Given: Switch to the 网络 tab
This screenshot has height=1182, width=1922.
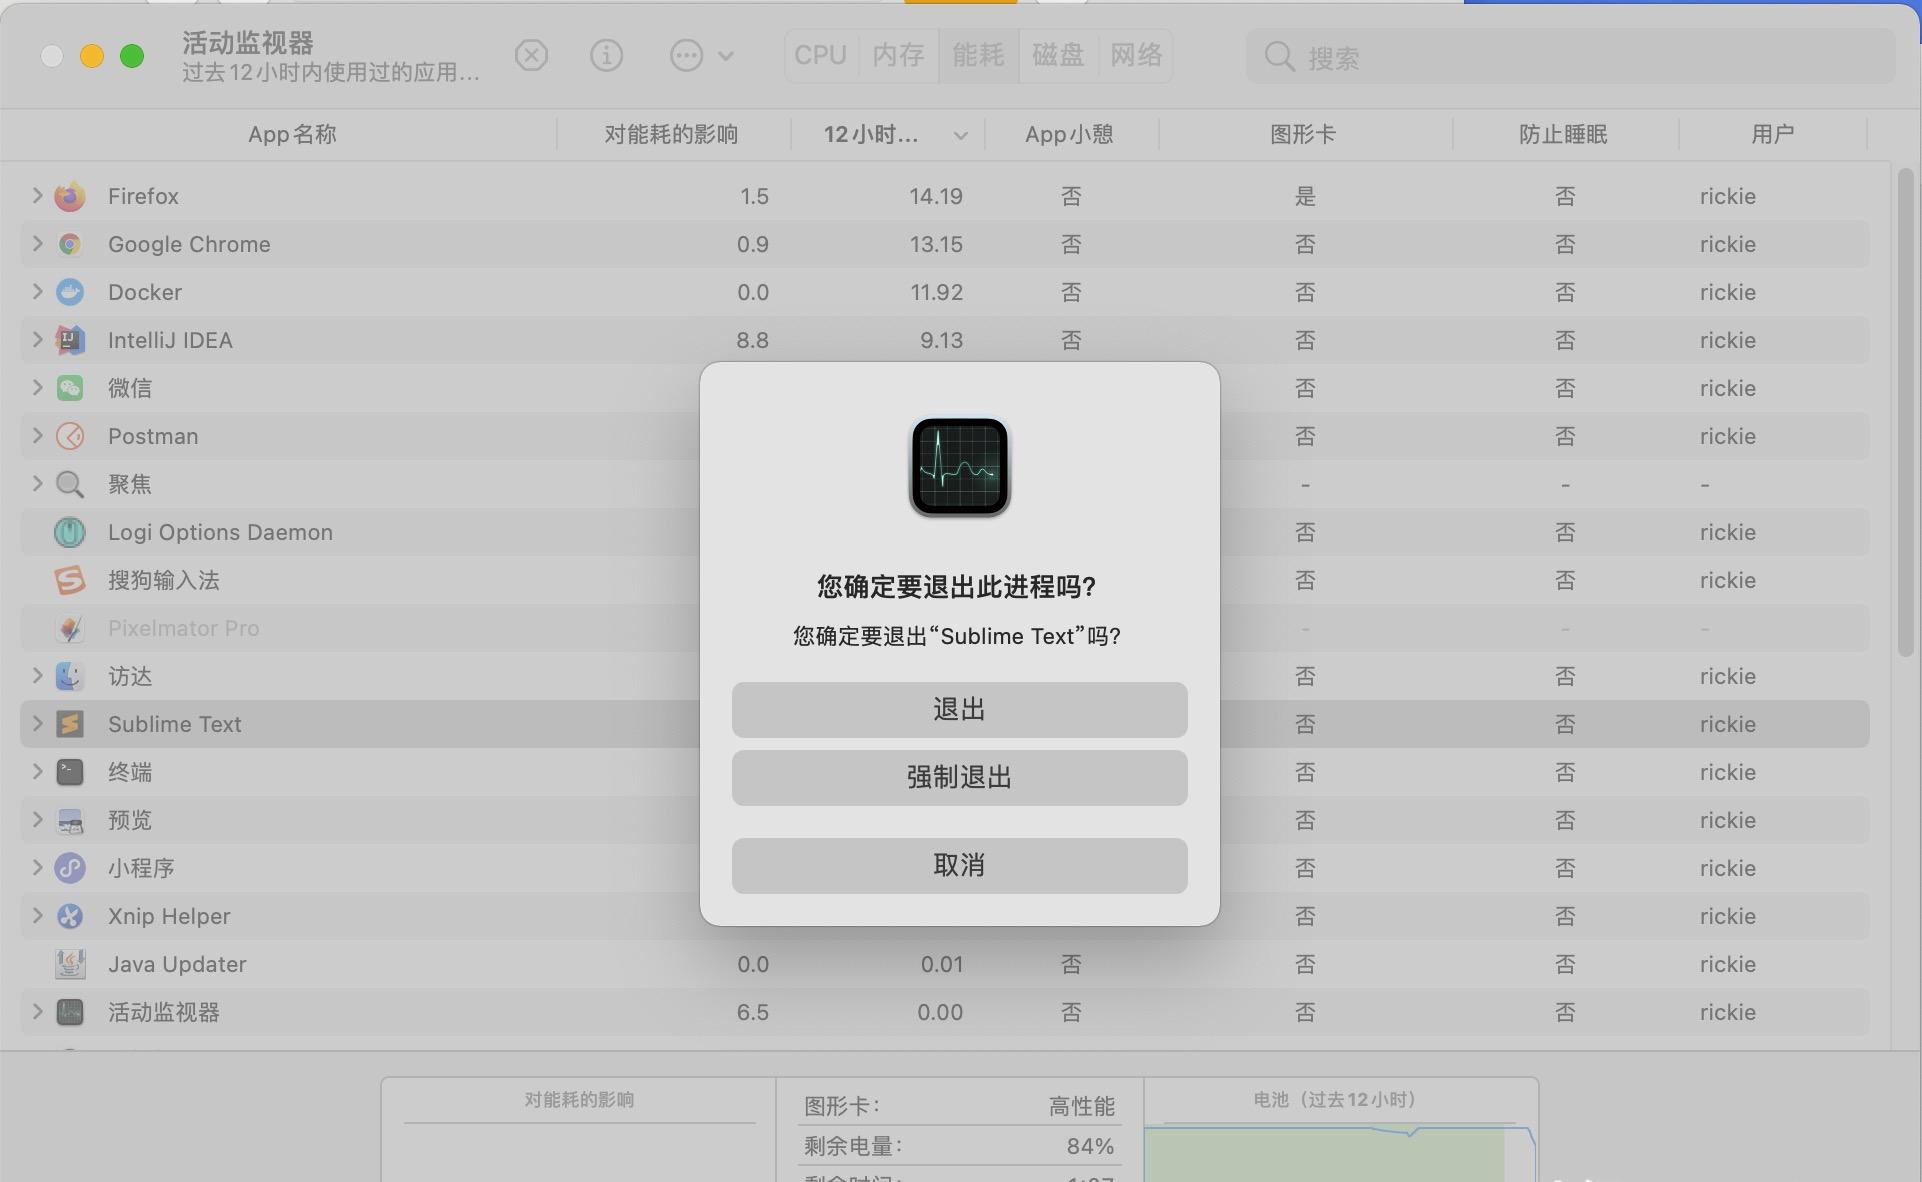Looking at the screenshot, I should [x=1136, y=55].
